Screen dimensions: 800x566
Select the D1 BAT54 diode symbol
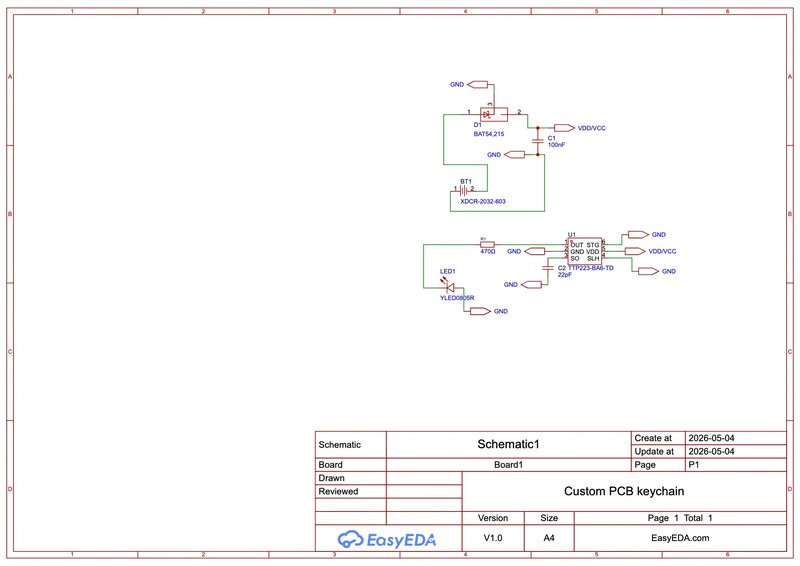[493, 114]
